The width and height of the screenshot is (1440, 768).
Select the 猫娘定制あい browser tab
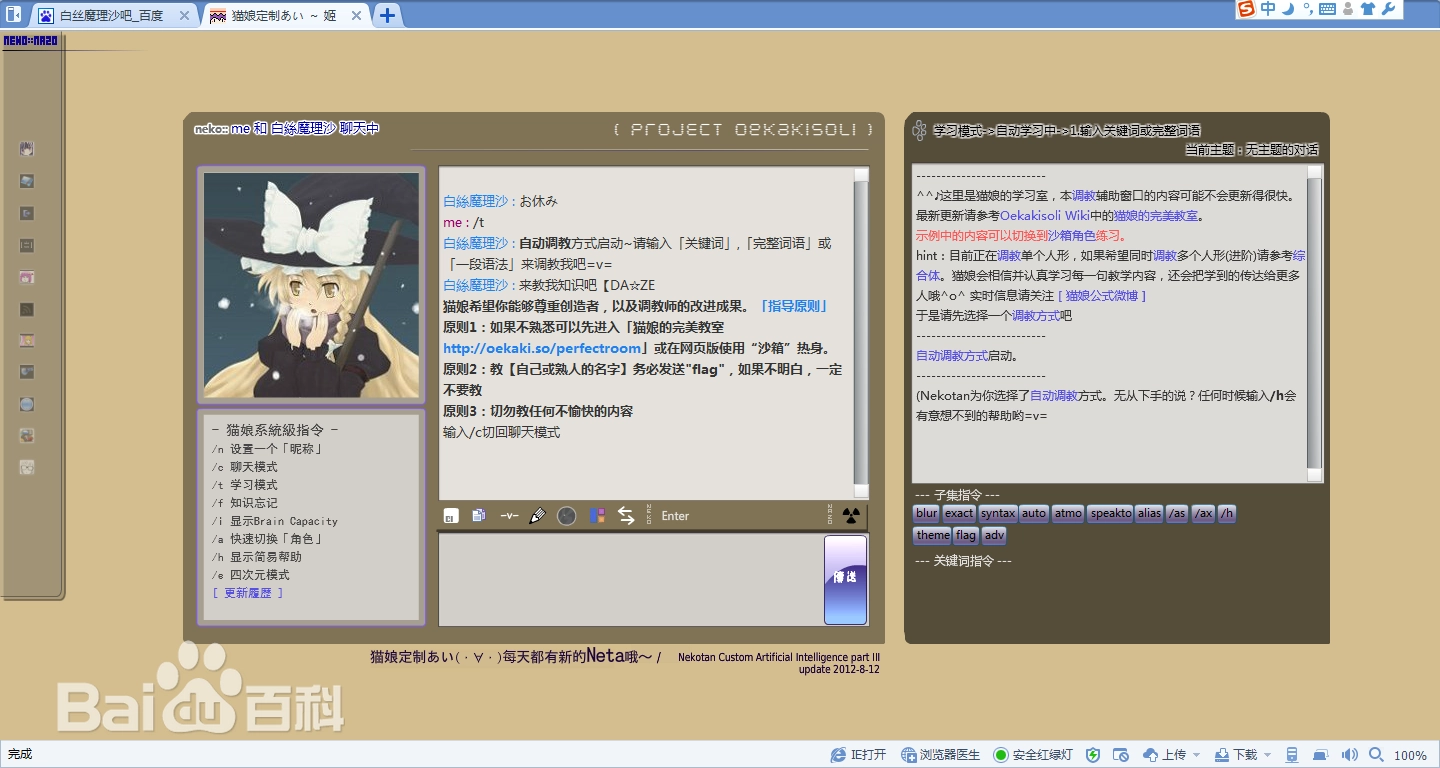(x=285, y=15)
